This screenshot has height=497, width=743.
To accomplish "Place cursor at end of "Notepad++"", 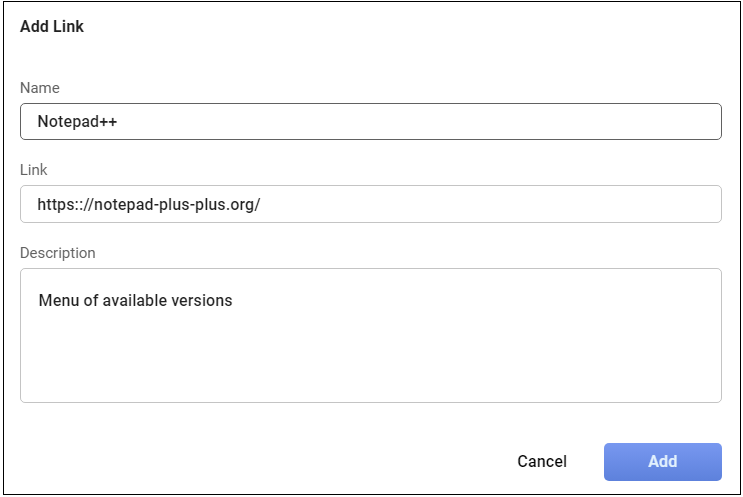I will [x=120, y=122].
